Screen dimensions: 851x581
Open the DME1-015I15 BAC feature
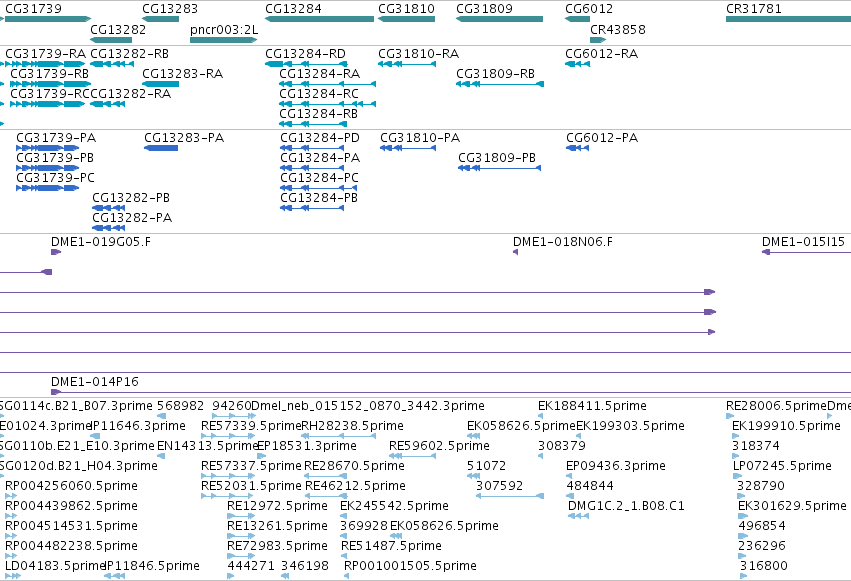(x=806, y=252)
